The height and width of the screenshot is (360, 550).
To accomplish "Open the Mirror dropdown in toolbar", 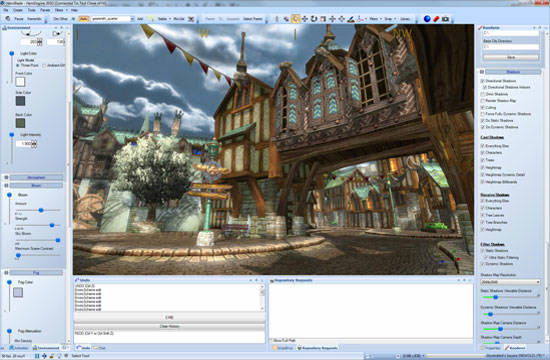I will click(375, 19).
